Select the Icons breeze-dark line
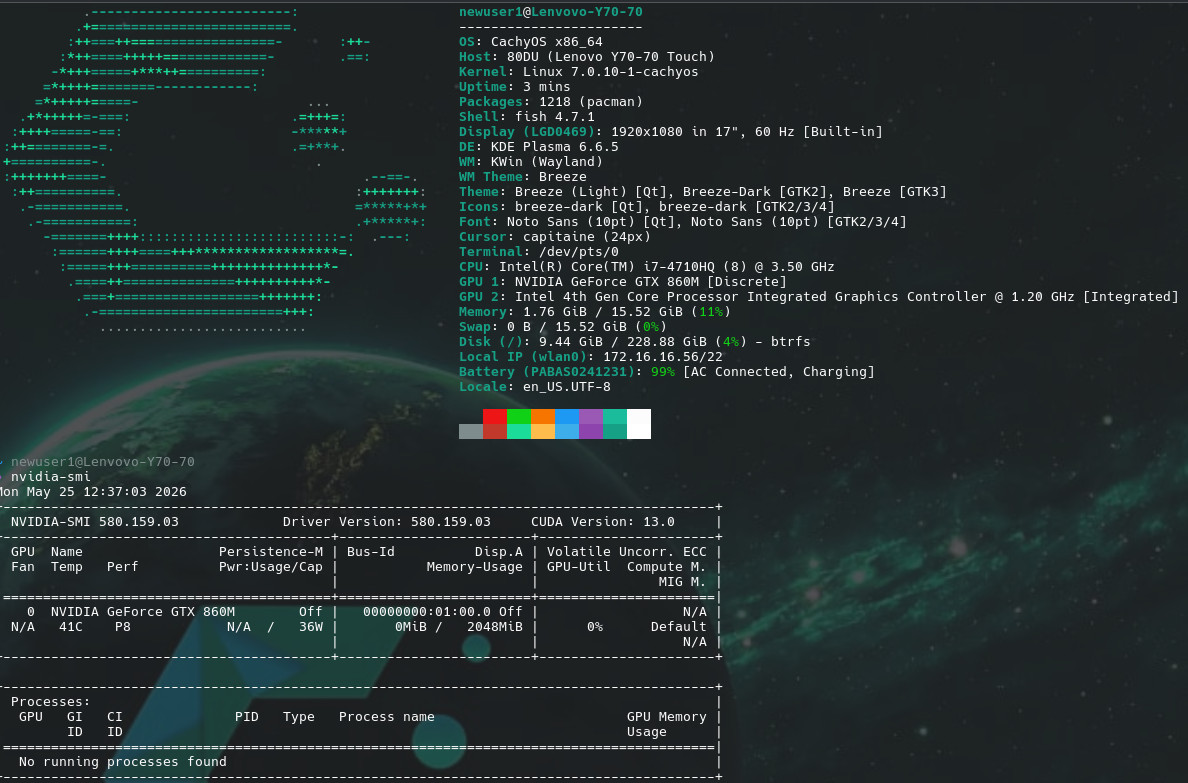Image resolution: width=1188 pixels, height=783 pixels. pos(646,207)
